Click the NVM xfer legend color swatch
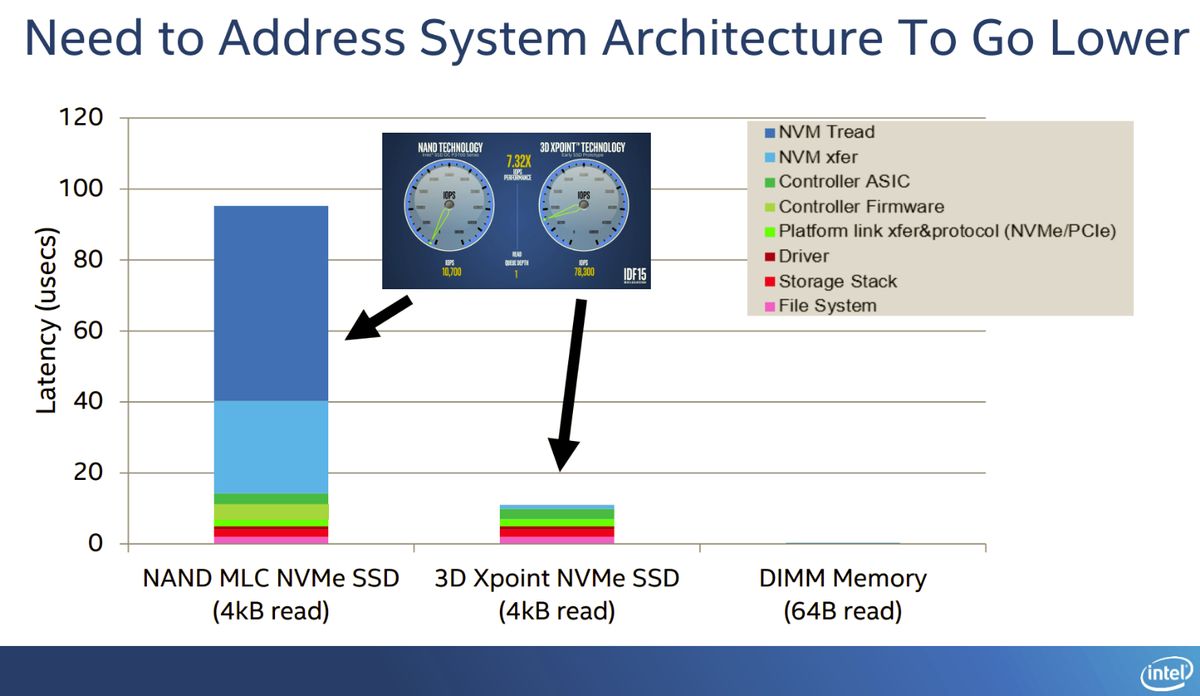The width and height of the screenshot is (1200, 696). 769,158
